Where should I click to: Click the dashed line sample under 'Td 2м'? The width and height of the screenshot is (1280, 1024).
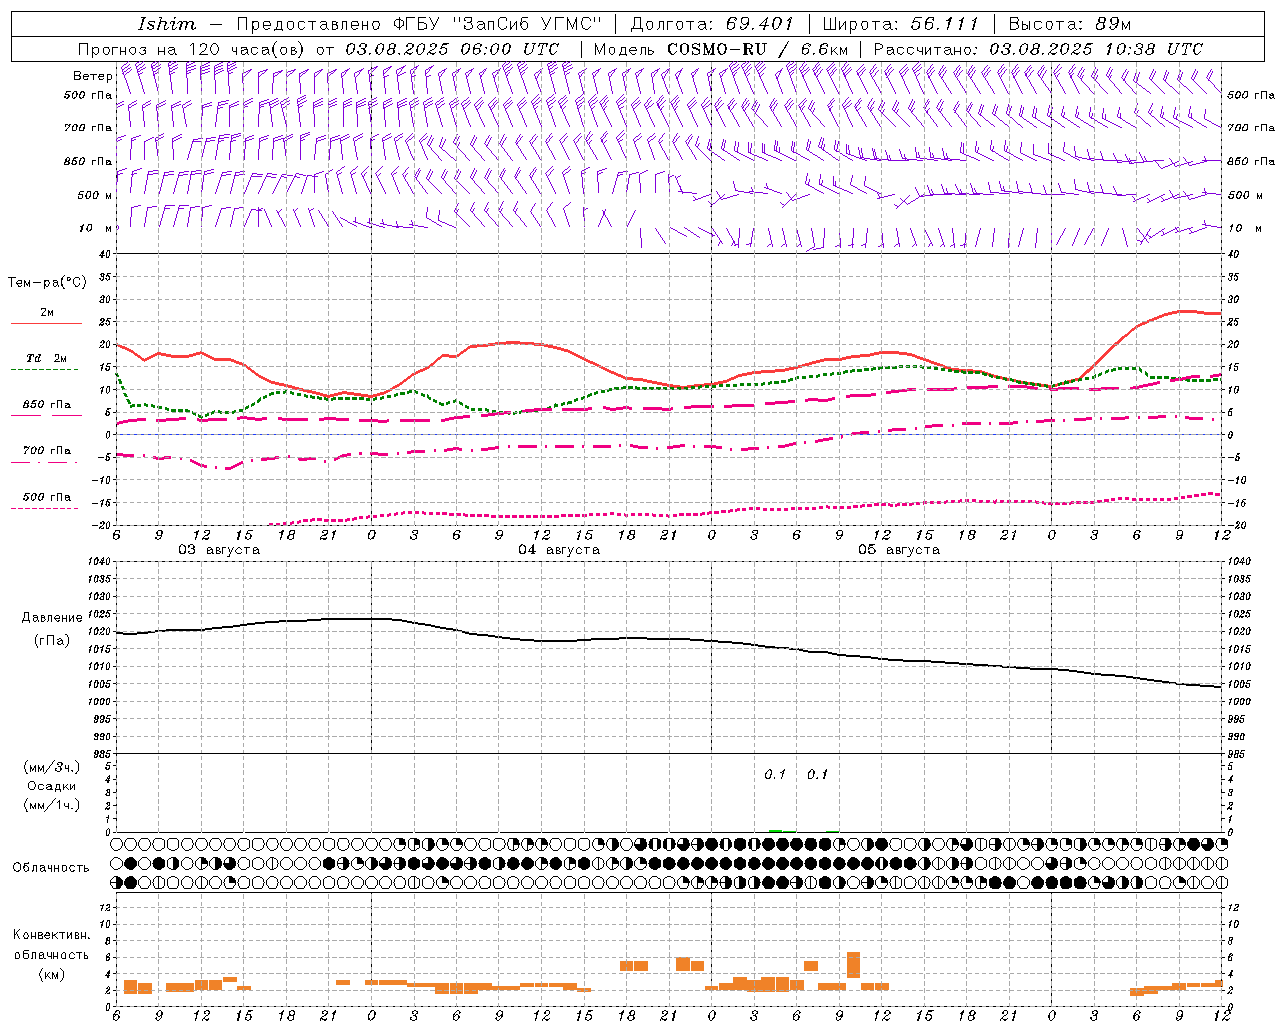45,370
